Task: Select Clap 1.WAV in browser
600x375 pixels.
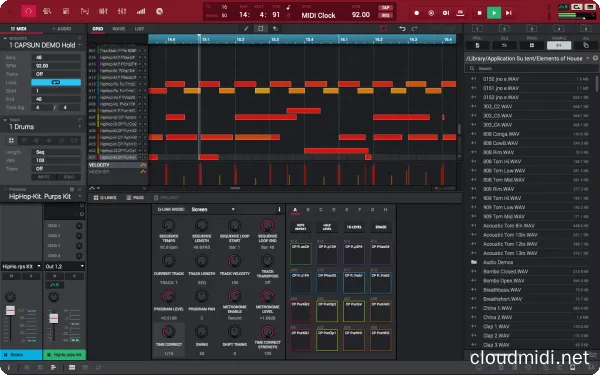Action: pyautogui.click(x=531, y=326)
